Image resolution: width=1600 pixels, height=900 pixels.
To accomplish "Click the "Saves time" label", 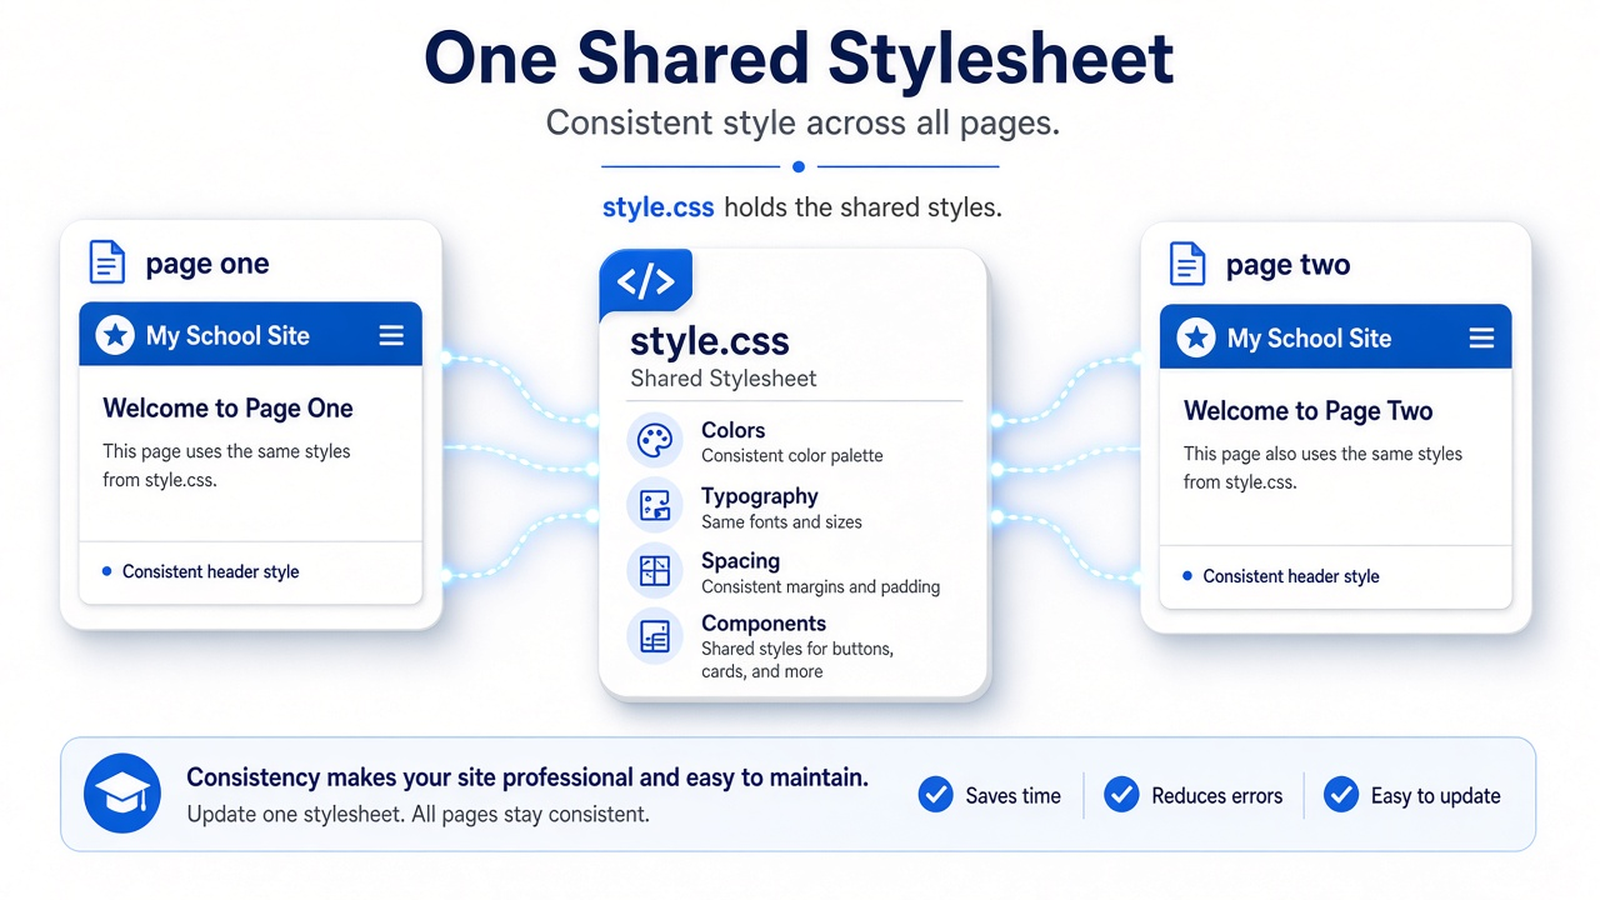I will 1013,796.
